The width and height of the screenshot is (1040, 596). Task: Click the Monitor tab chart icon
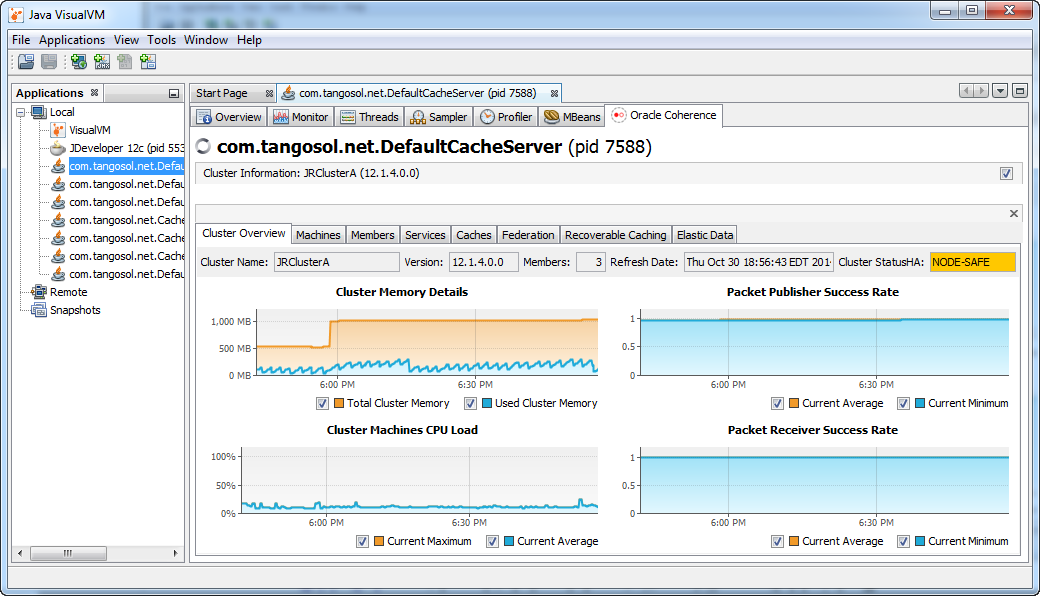(x=281, y=117)
